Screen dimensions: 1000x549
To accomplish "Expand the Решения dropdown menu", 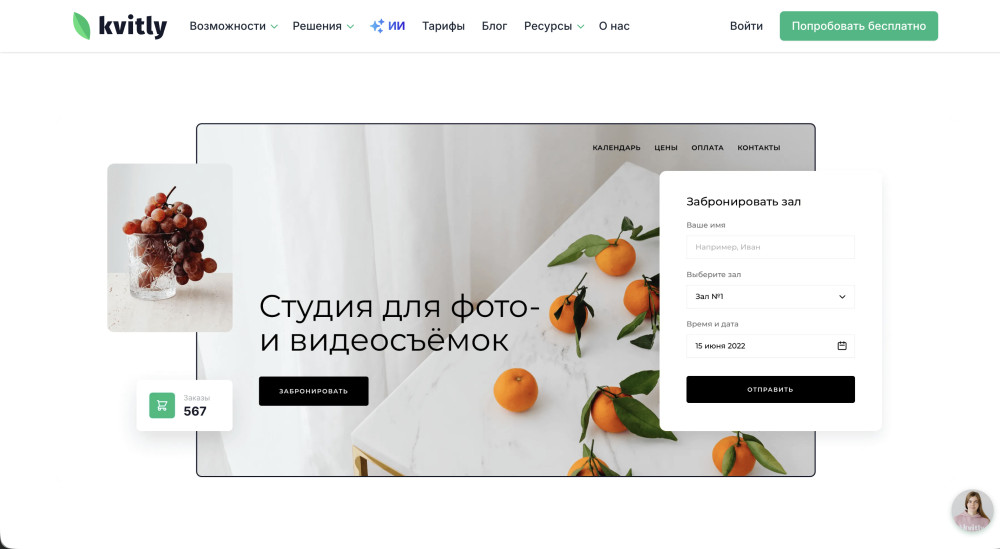I will (323, 26).
